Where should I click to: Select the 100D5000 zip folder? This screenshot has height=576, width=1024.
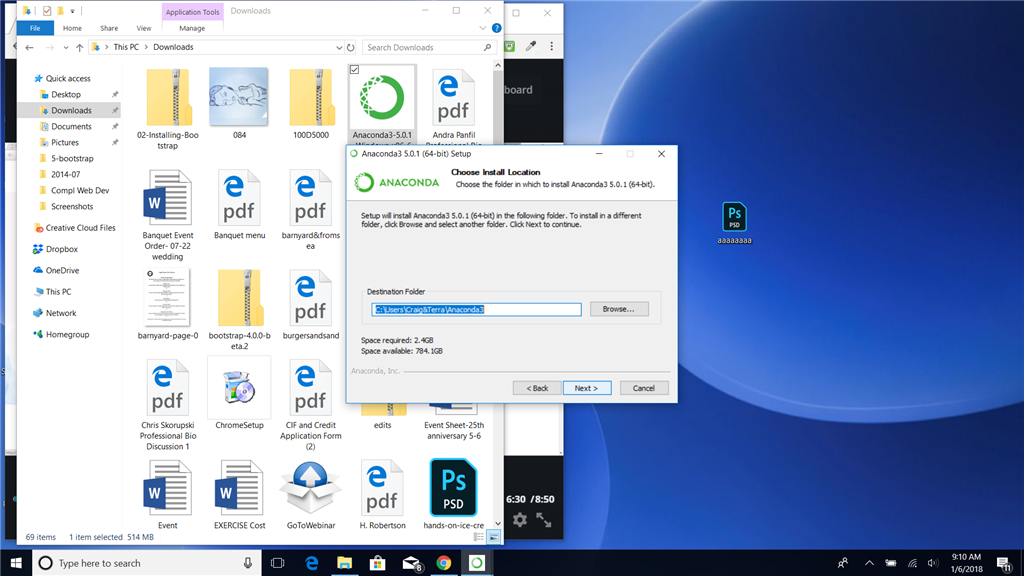click(311, 98)
